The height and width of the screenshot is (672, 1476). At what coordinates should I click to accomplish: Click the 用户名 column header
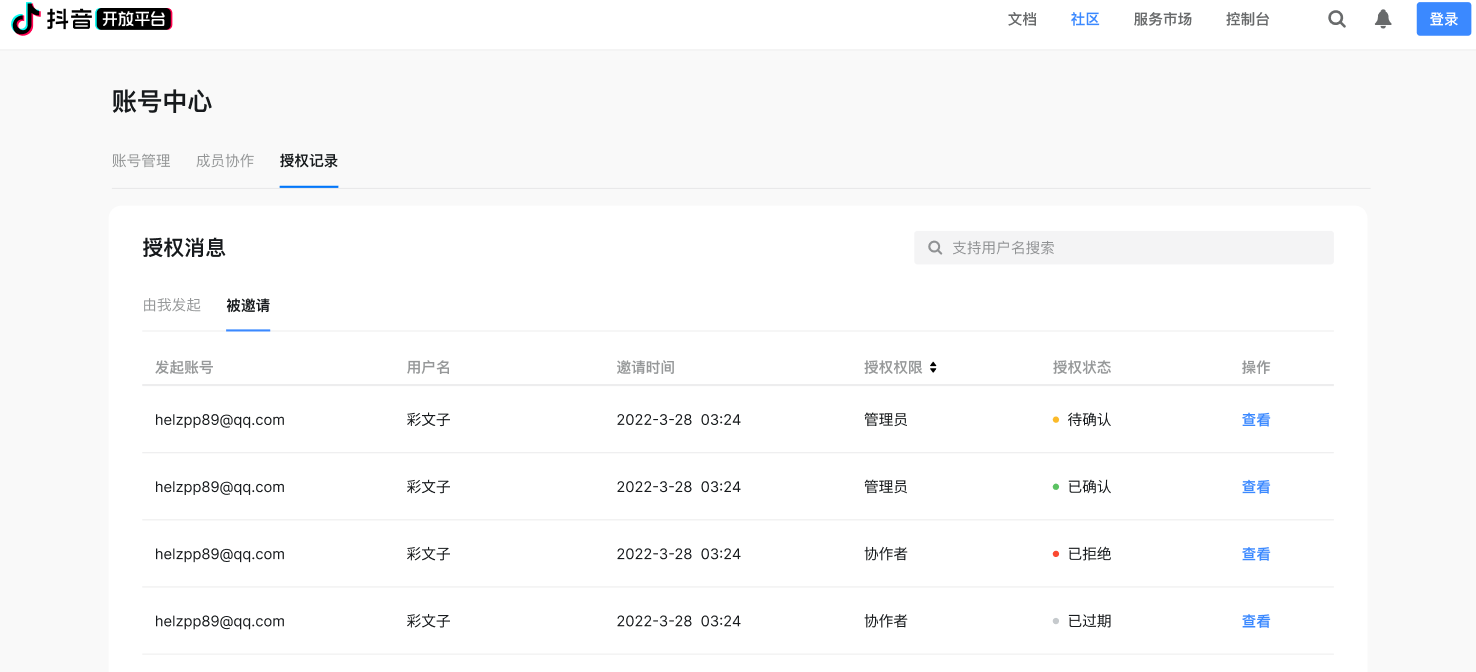click(x=429, y=367)
